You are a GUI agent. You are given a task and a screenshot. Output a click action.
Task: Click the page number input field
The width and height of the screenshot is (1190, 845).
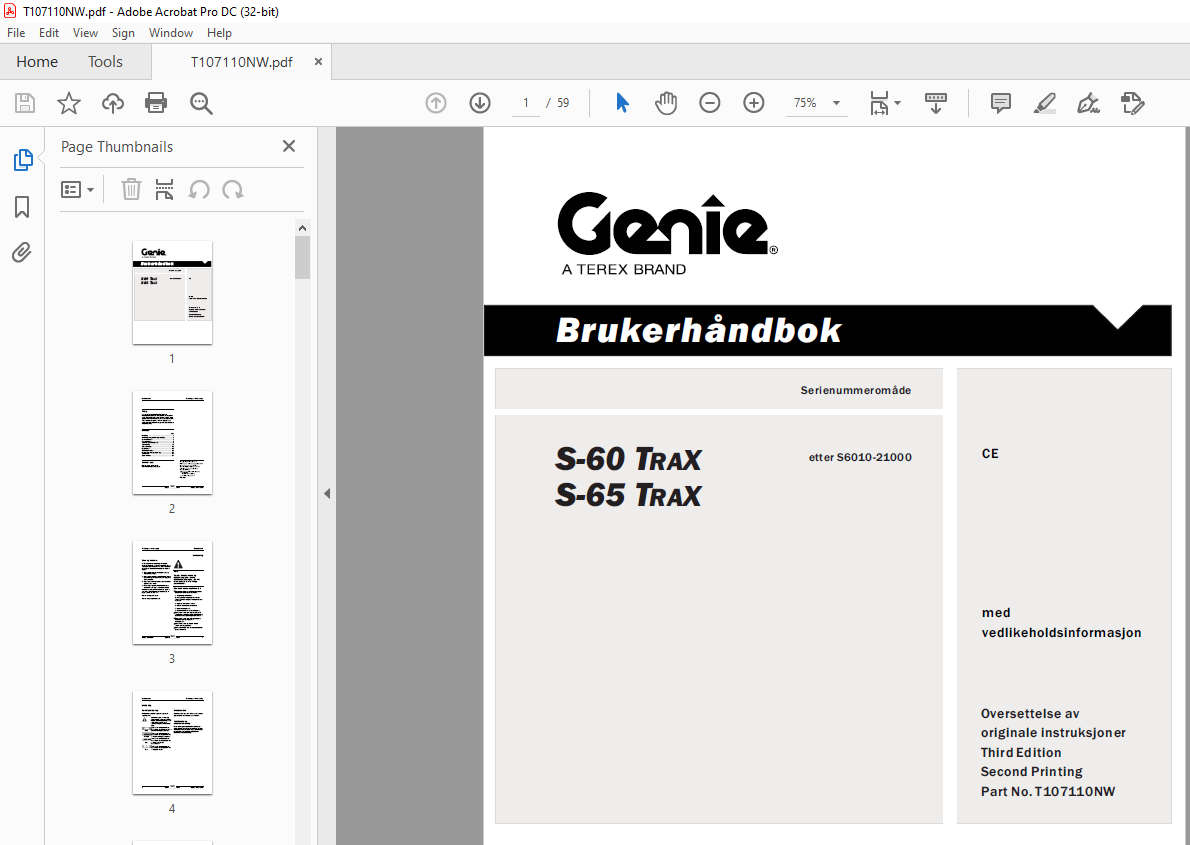525,102
